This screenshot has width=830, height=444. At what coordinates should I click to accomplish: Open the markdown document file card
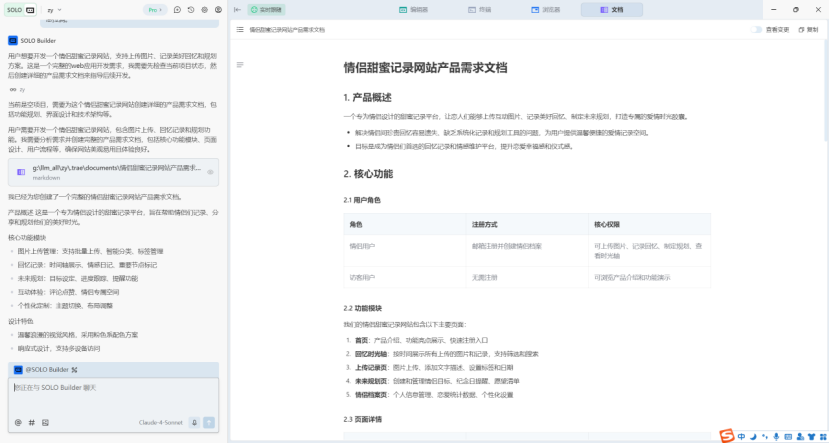pos(113,172)
